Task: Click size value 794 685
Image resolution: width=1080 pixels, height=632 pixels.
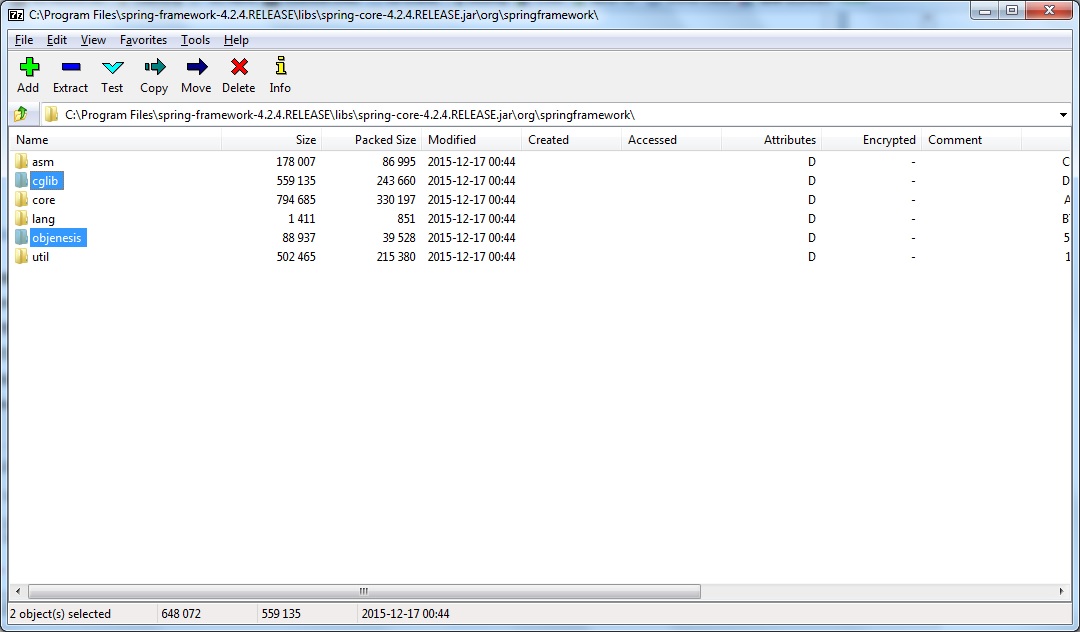Action: (x=295, y=200)
